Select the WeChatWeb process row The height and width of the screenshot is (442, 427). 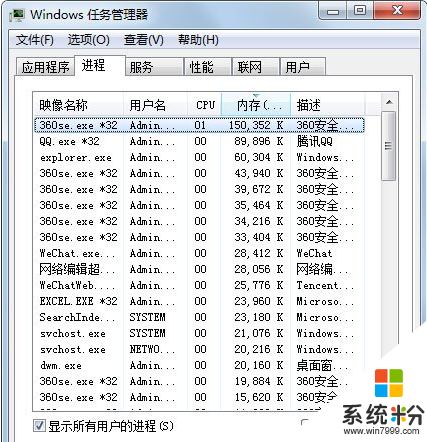pyautogui.click(x=199, y=285)
